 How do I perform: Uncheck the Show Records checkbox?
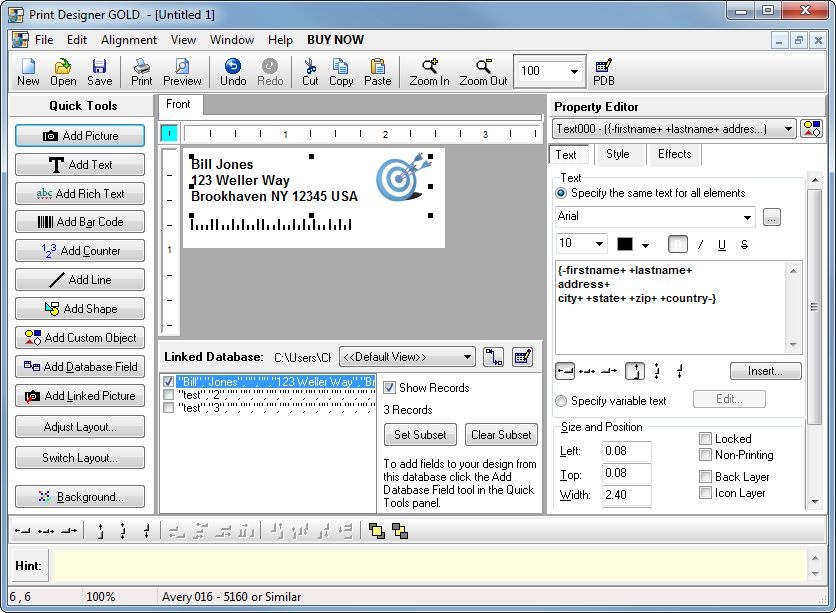pos(390,388)
